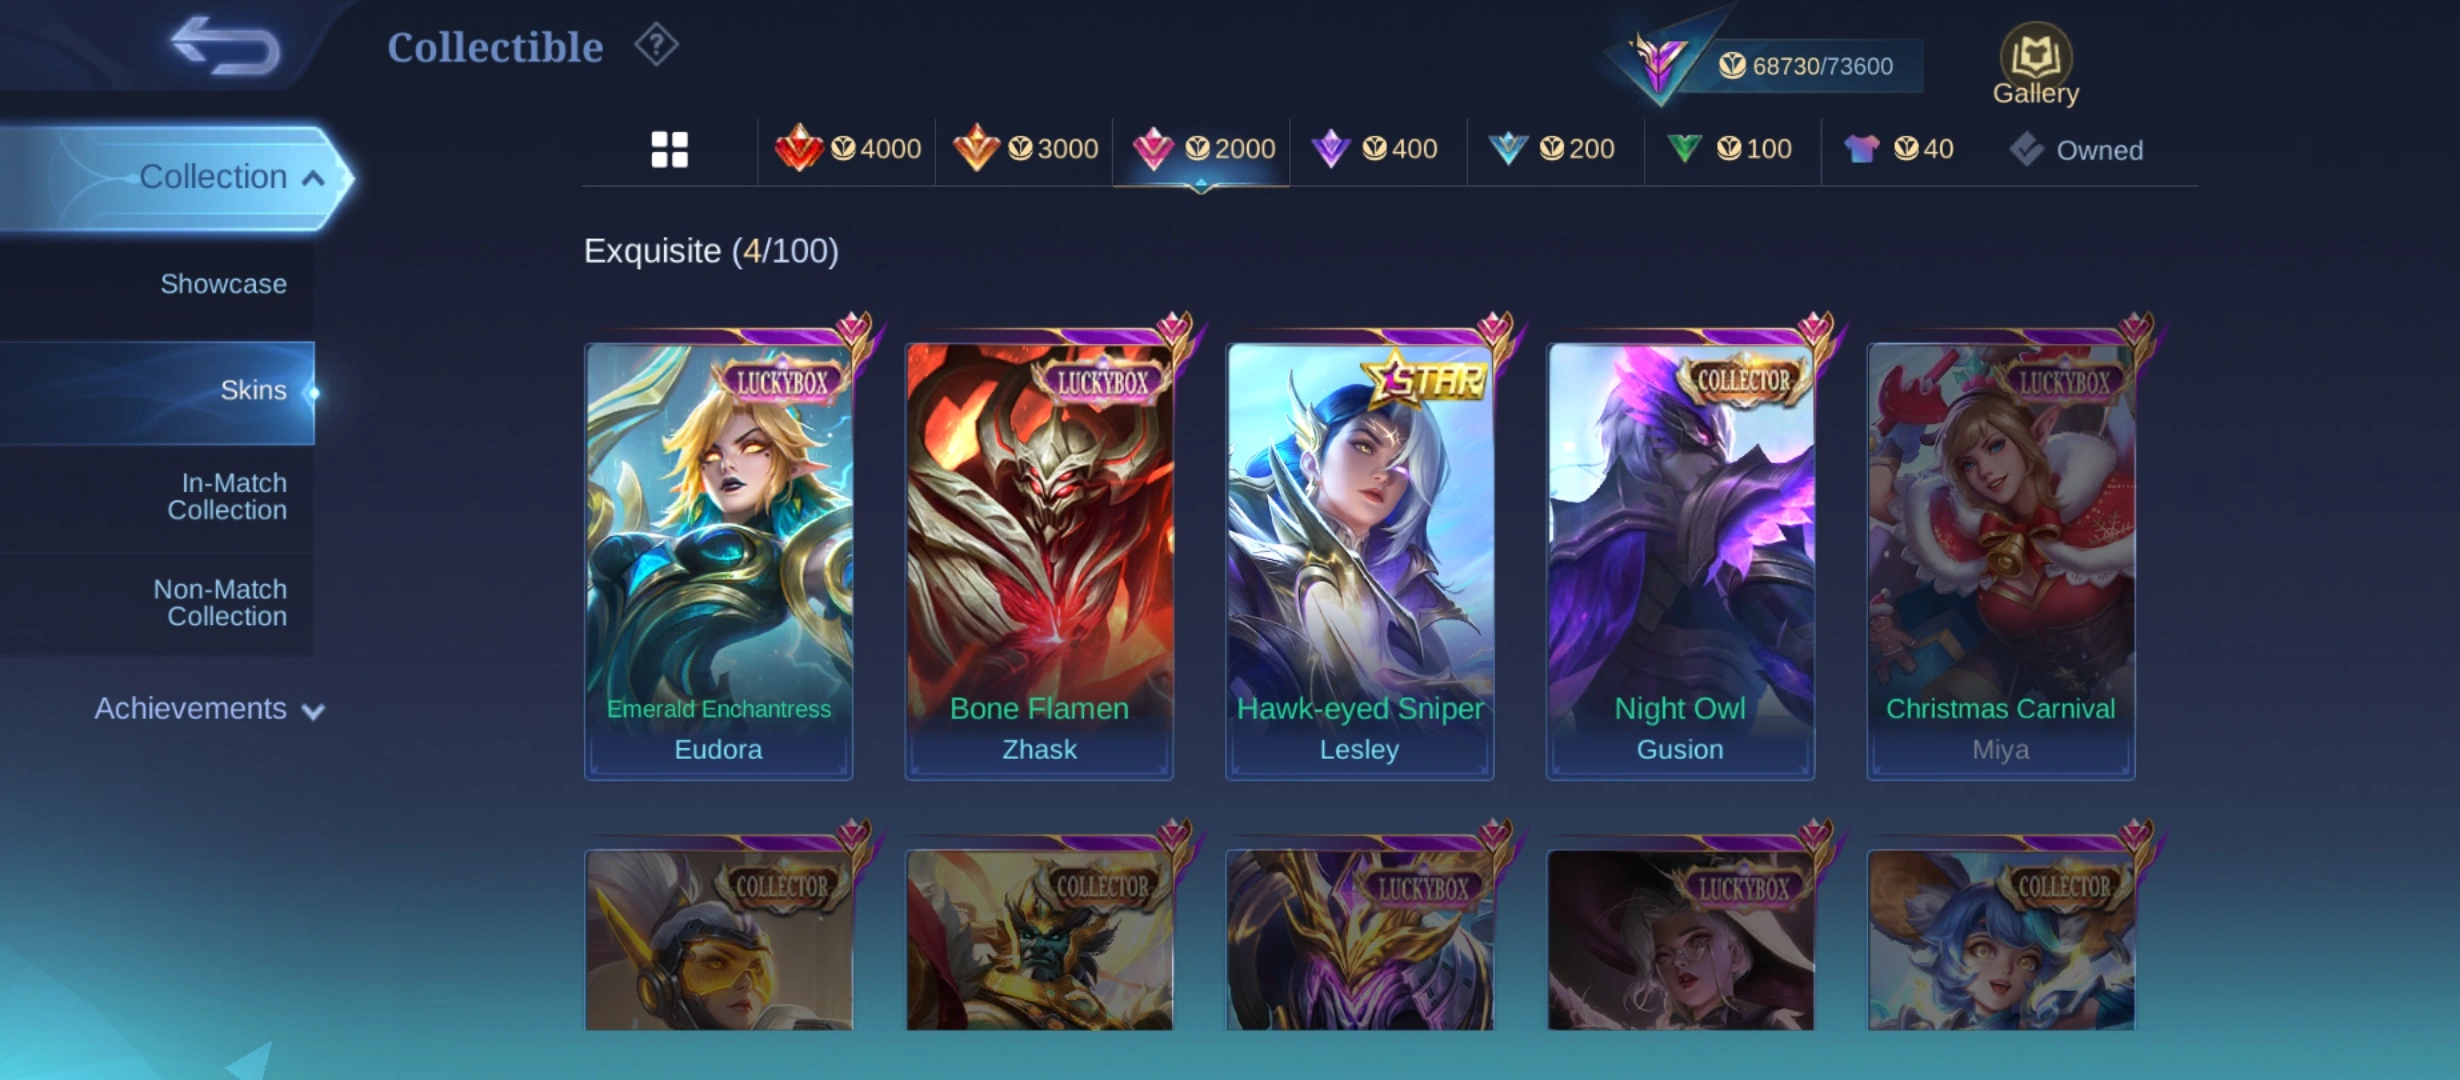This screenshot has height=1080, width=2460.
Task: Select the 2000 Exquisite tier tab
Action: pyautogui.click(x=1202, y=149)
